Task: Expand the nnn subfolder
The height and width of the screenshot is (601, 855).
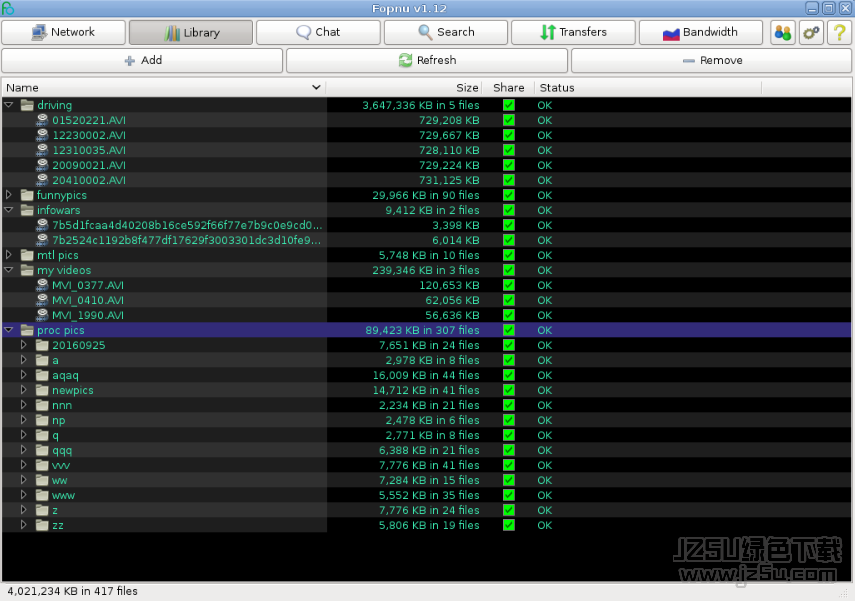Action: (x=23, y=405)
